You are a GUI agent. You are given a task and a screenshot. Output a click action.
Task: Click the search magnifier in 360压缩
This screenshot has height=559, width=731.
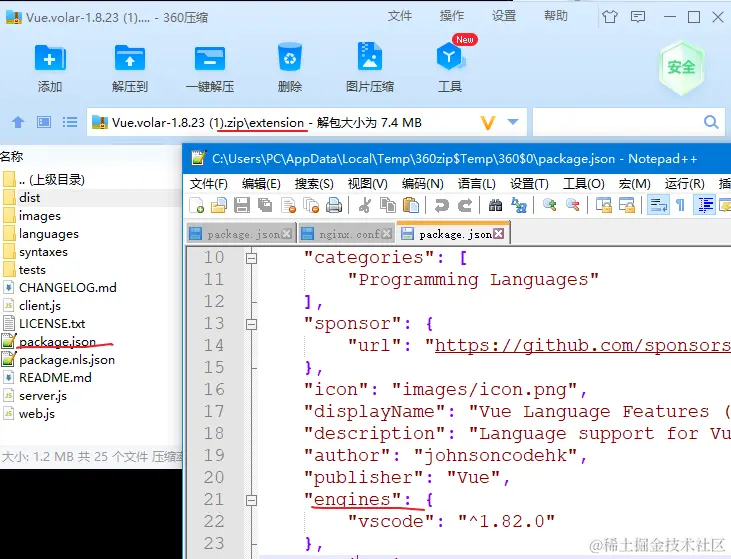711,122
